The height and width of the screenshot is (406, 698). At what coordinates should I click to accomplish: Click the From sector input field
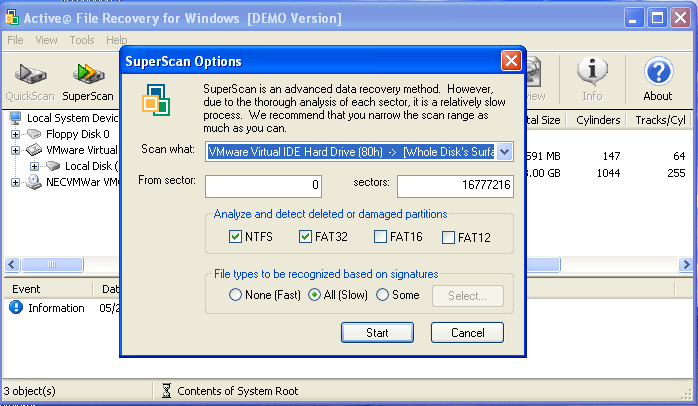point(263,186)
